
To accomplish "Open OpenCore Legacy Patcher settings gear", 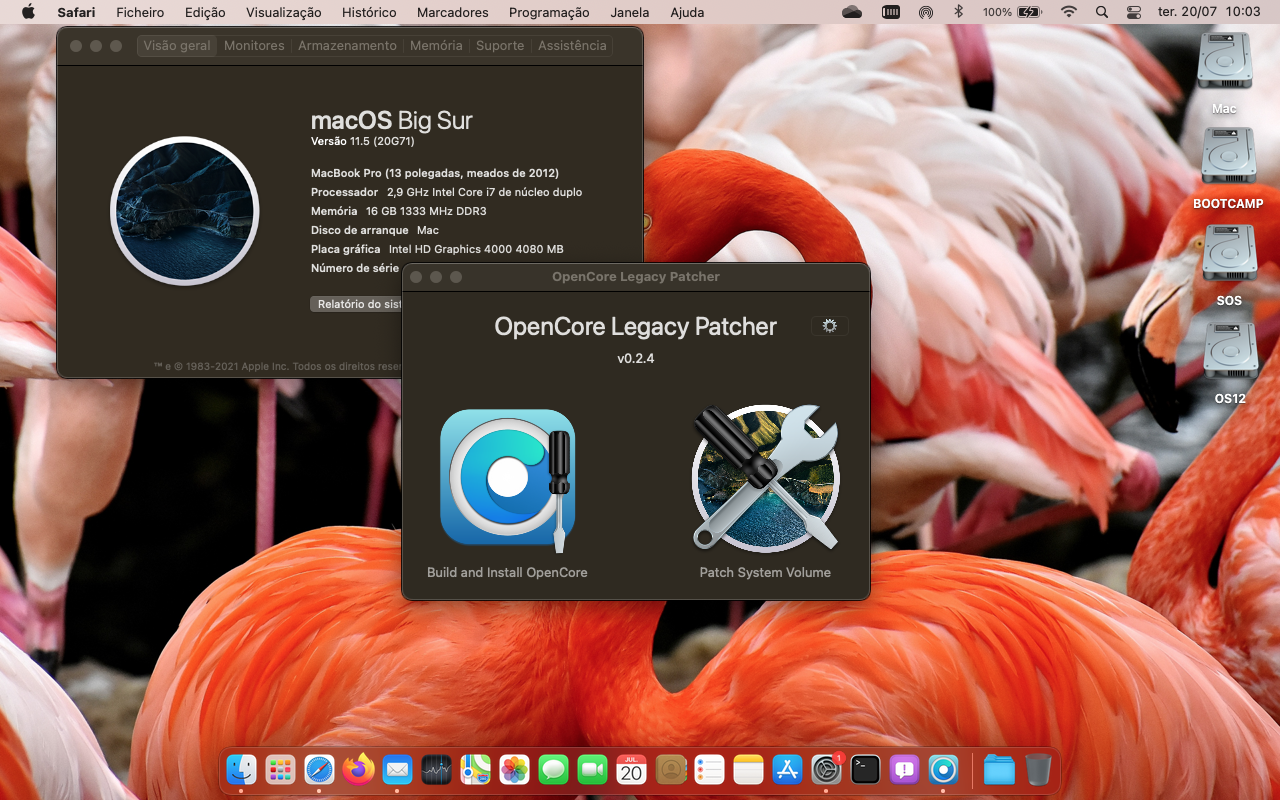I will click(829, 326).
